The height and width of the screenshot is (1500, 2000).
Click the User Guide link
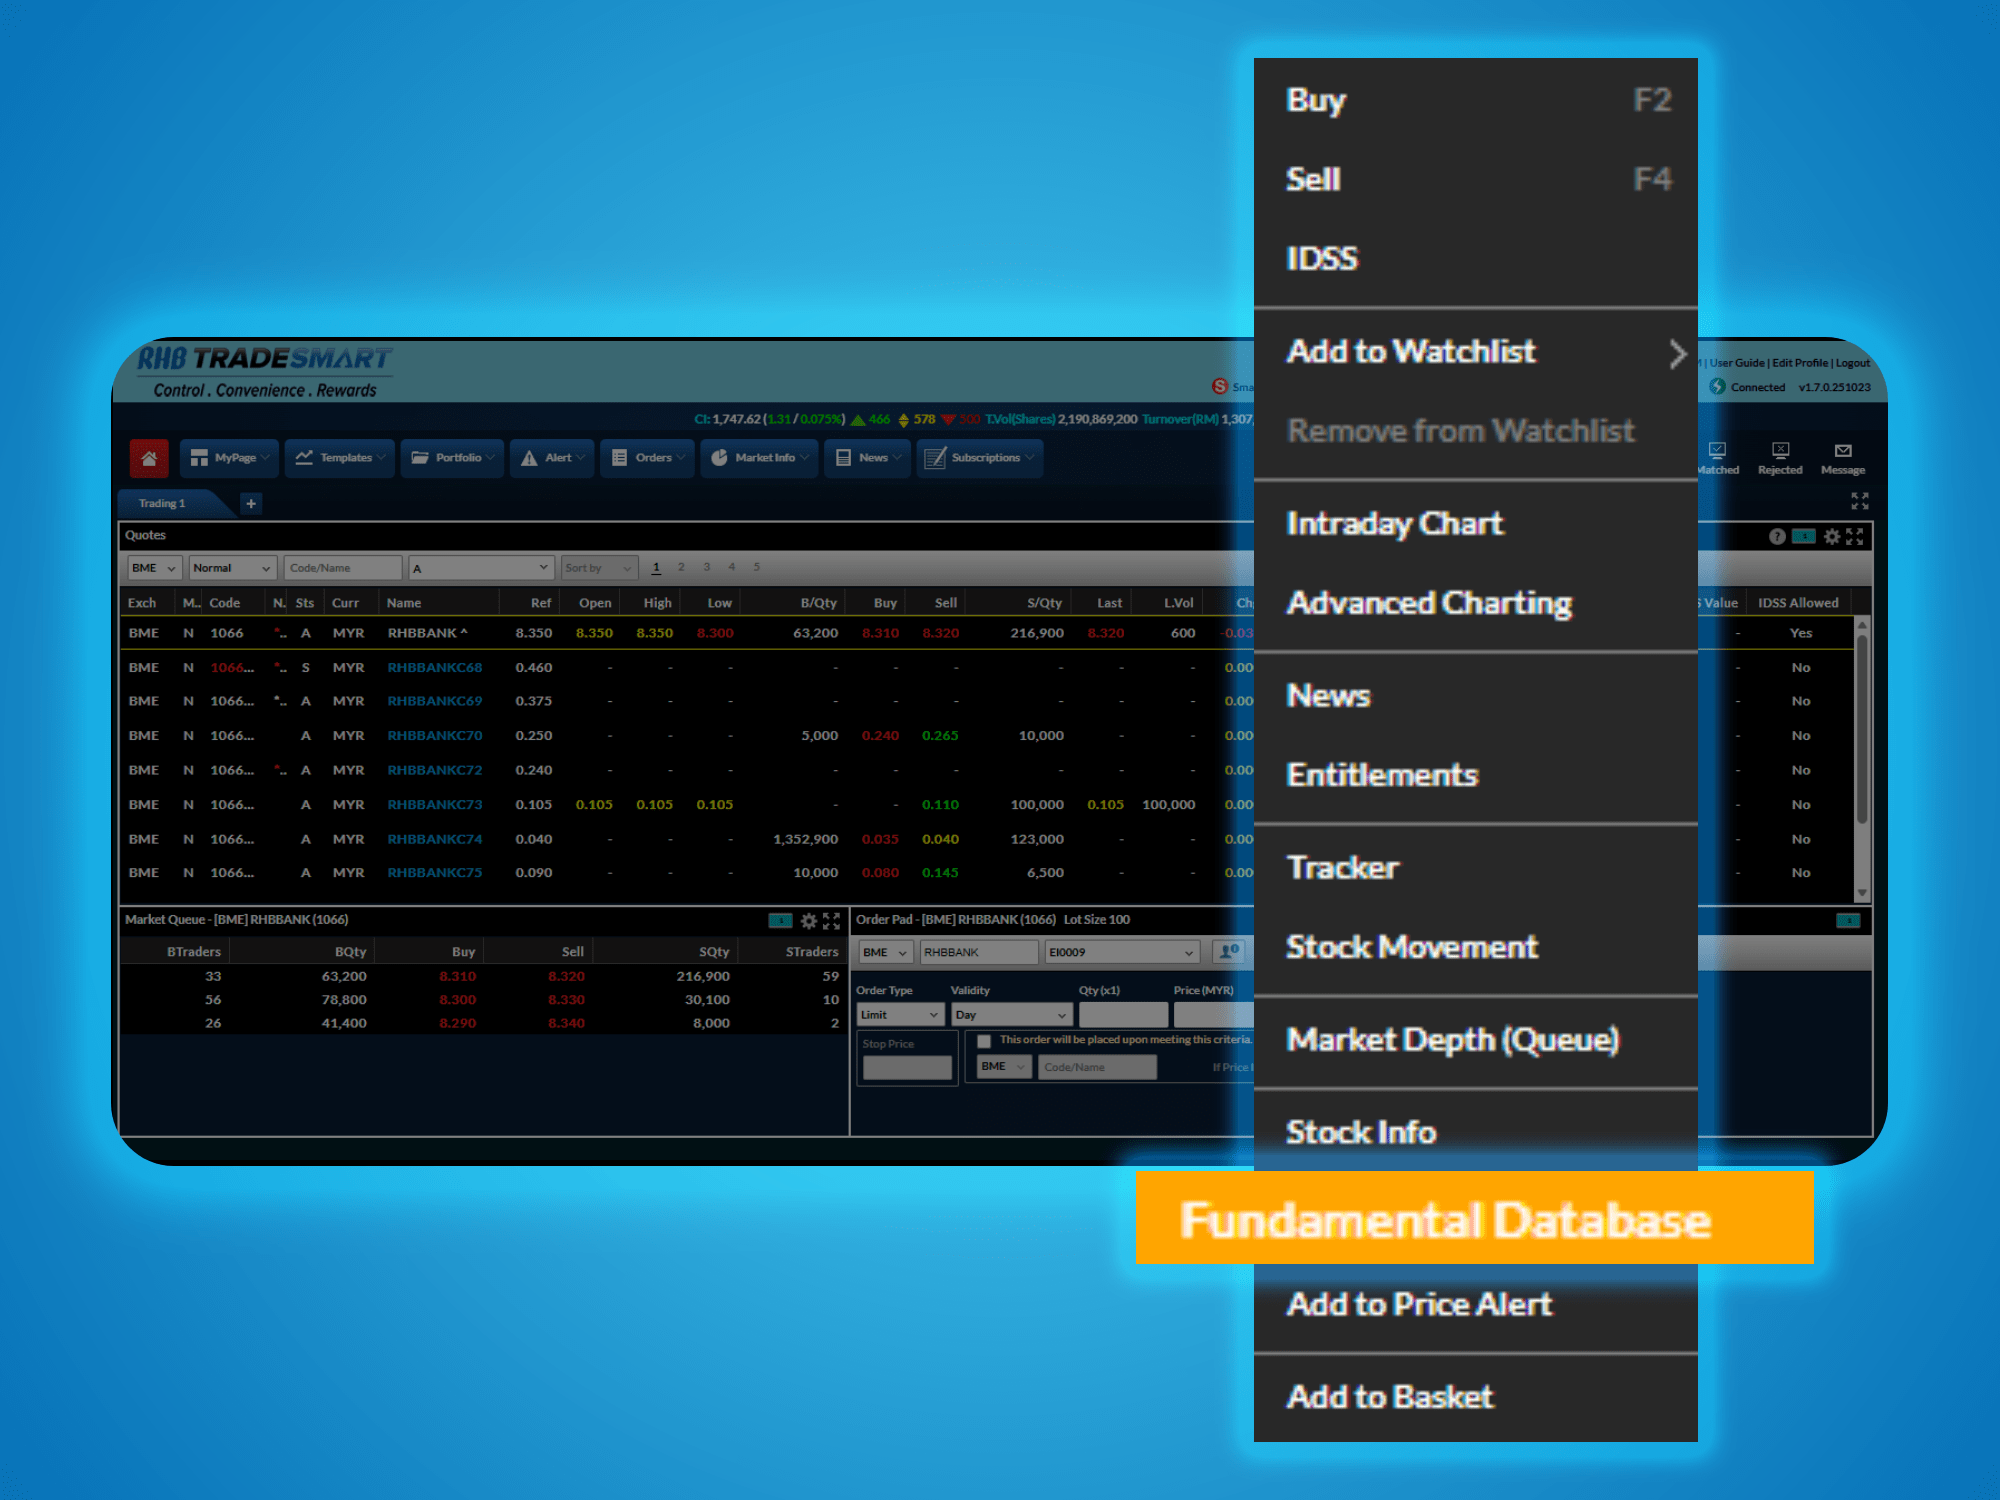click(1737, 363)
